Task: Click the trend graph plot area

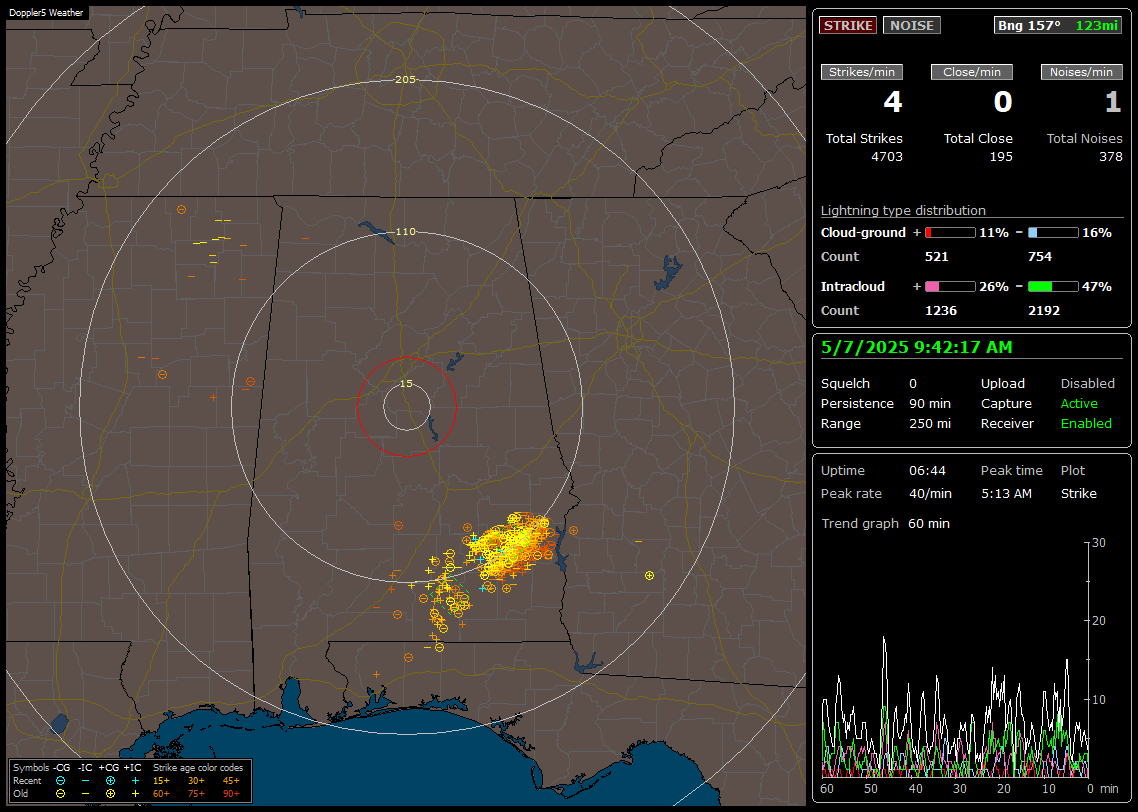Action: [x=955, y=660]
